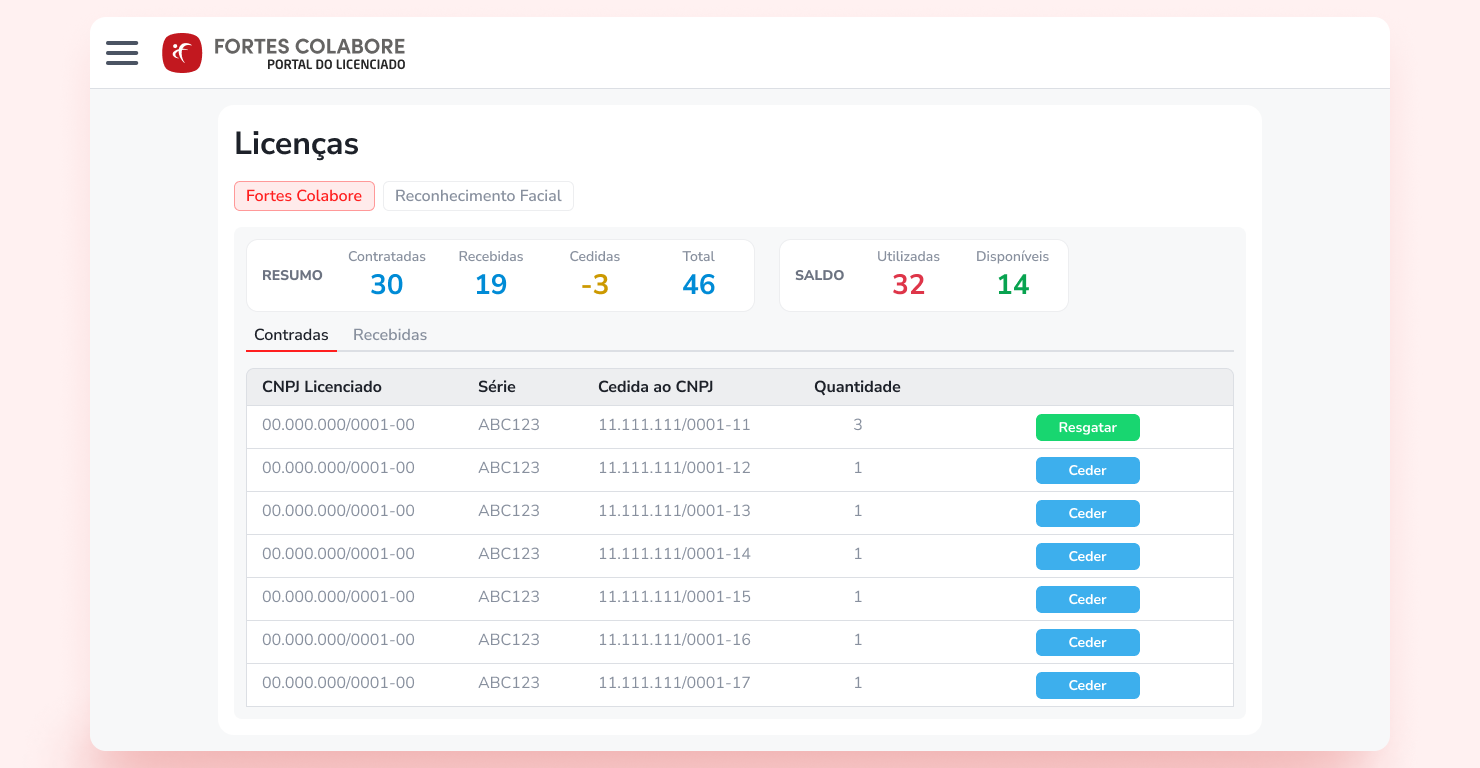Image resolution: width=1480 pixels, height=768 pixels.
Task: Select the Fortes Colabore filter
Action: [304, 196]
